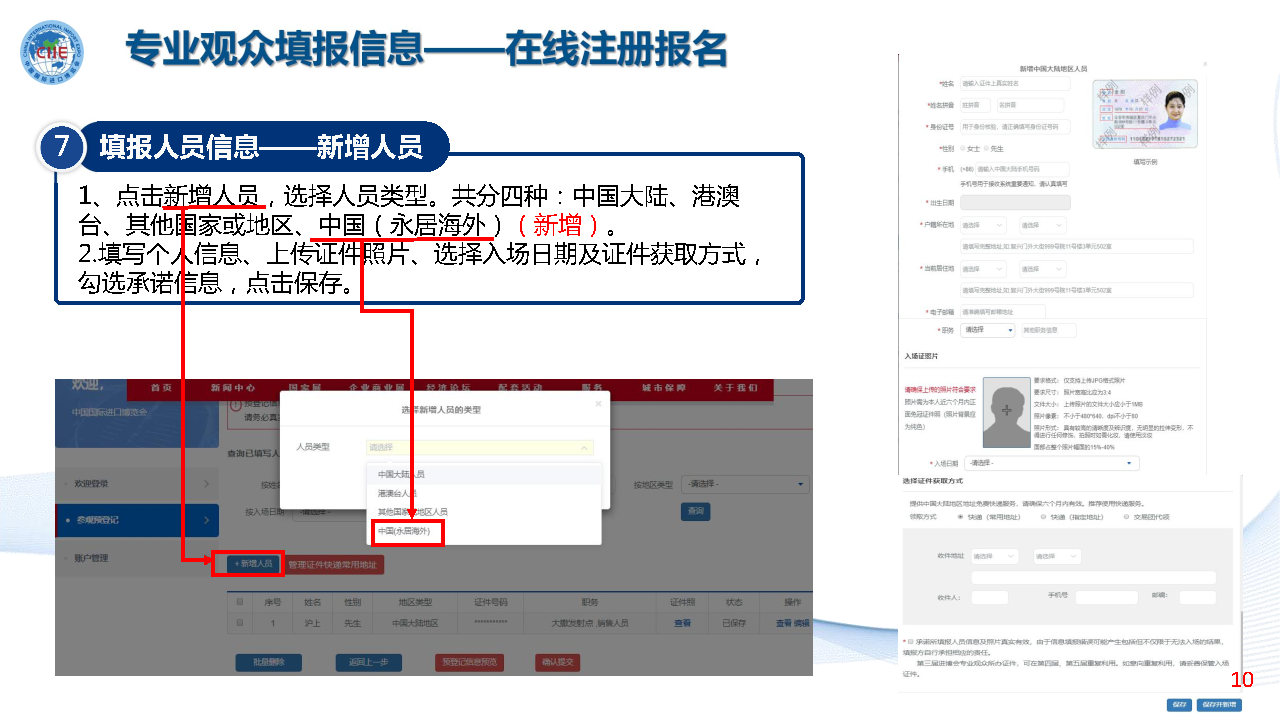Open second 收件地址 dropdown
Screen dimensions: 1280x720
(x=1057, y=556)
